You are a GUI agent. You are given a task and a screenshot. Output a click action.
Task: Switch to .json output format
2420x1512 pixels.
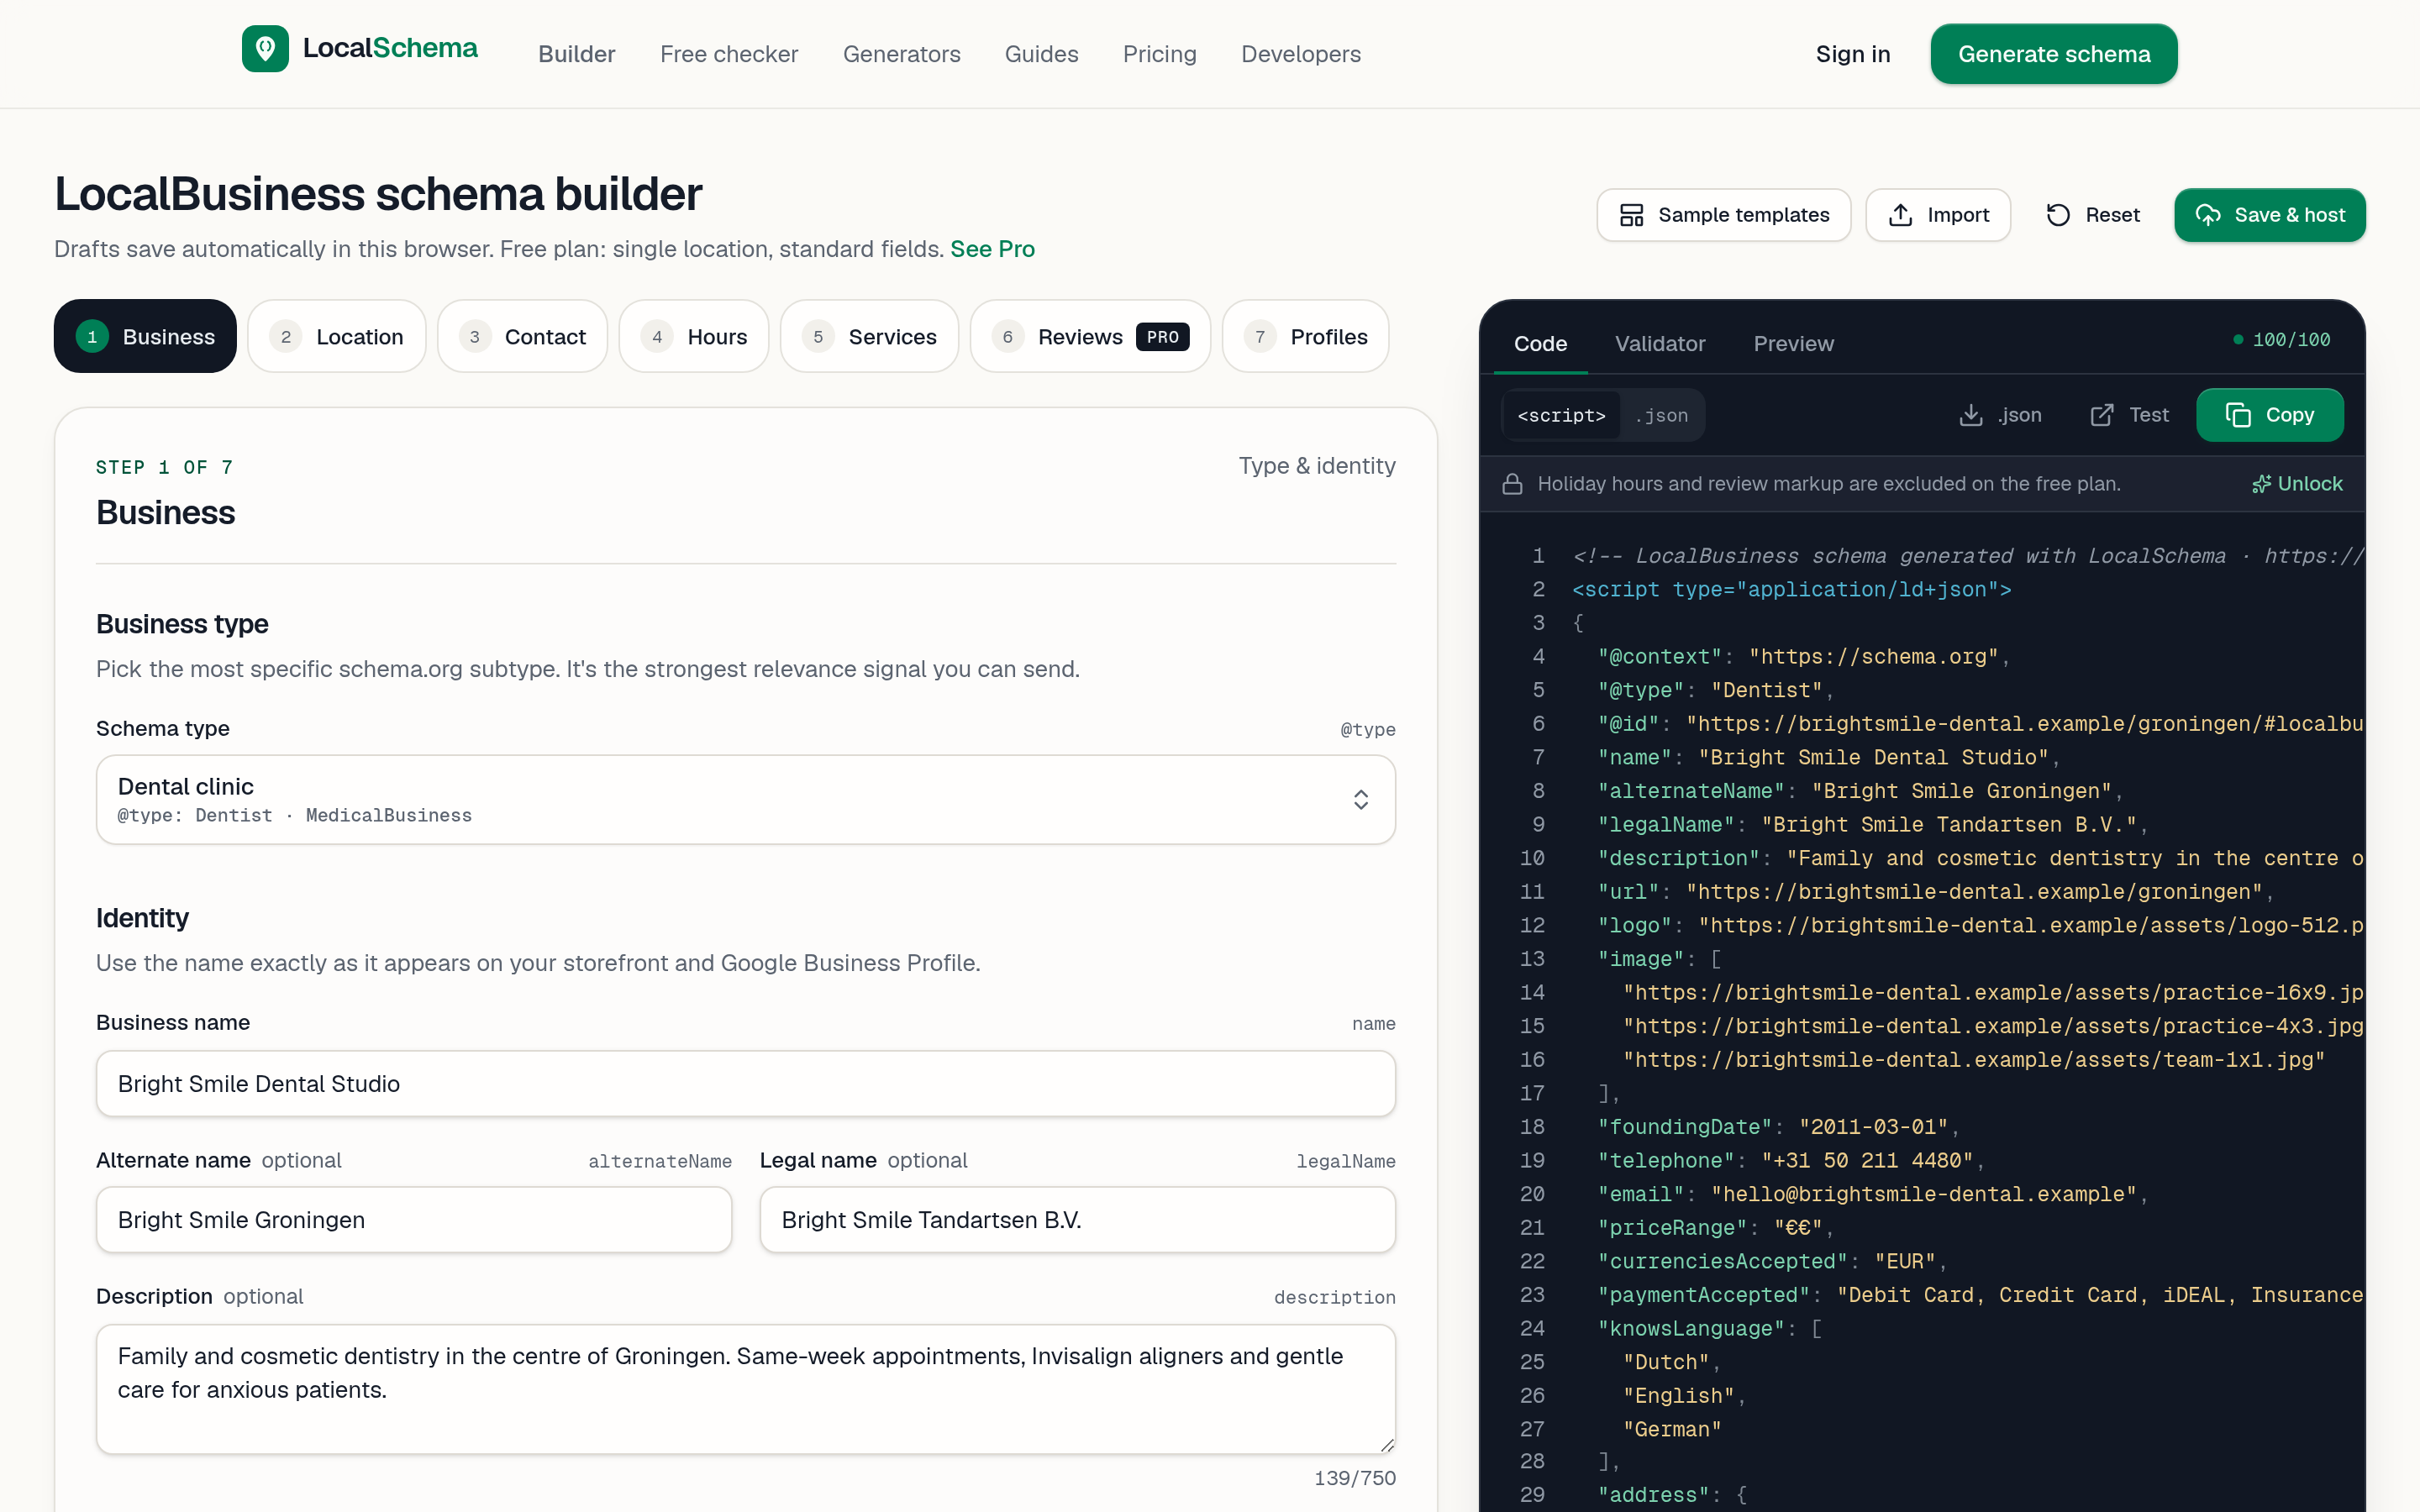[1661, 415]
